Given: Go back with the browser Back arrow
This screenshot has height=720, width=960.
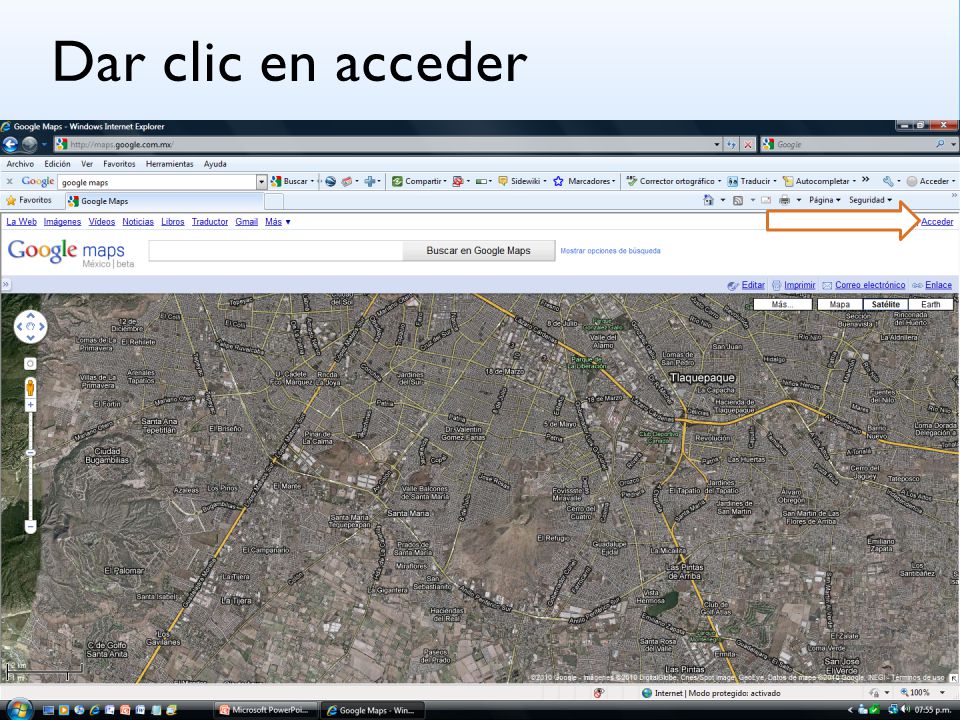Looking at the screenshot, I should [x=10, y=144].
